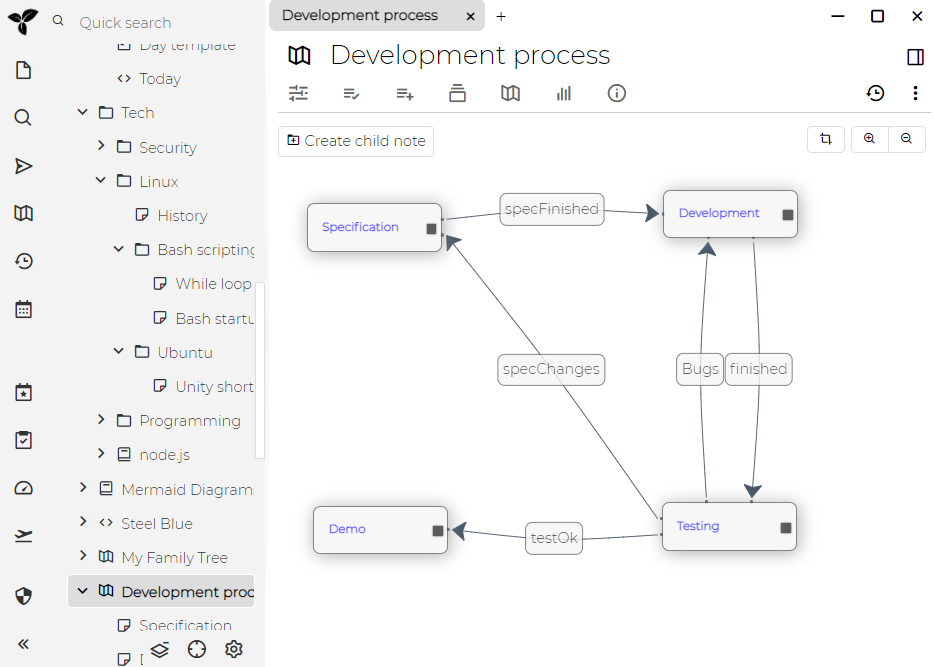Click the Create child note button

click(356, 141)
